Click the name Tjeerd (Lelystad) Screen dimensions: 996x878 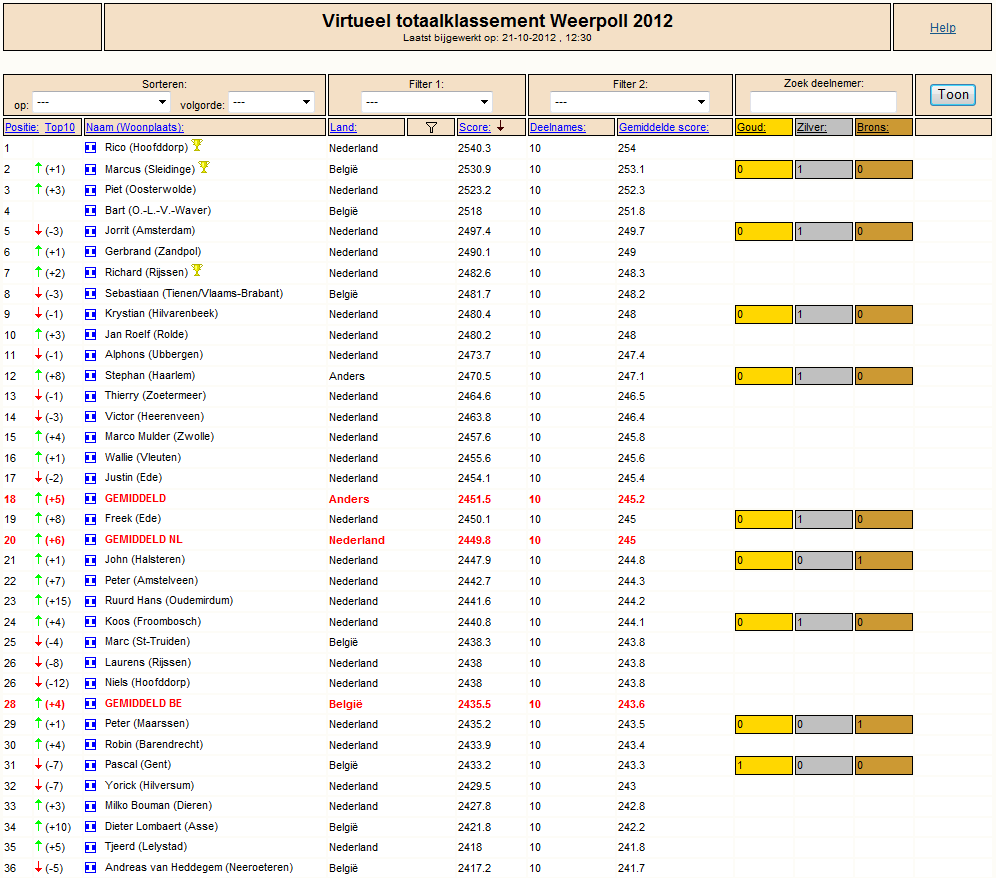coord(146,846)
